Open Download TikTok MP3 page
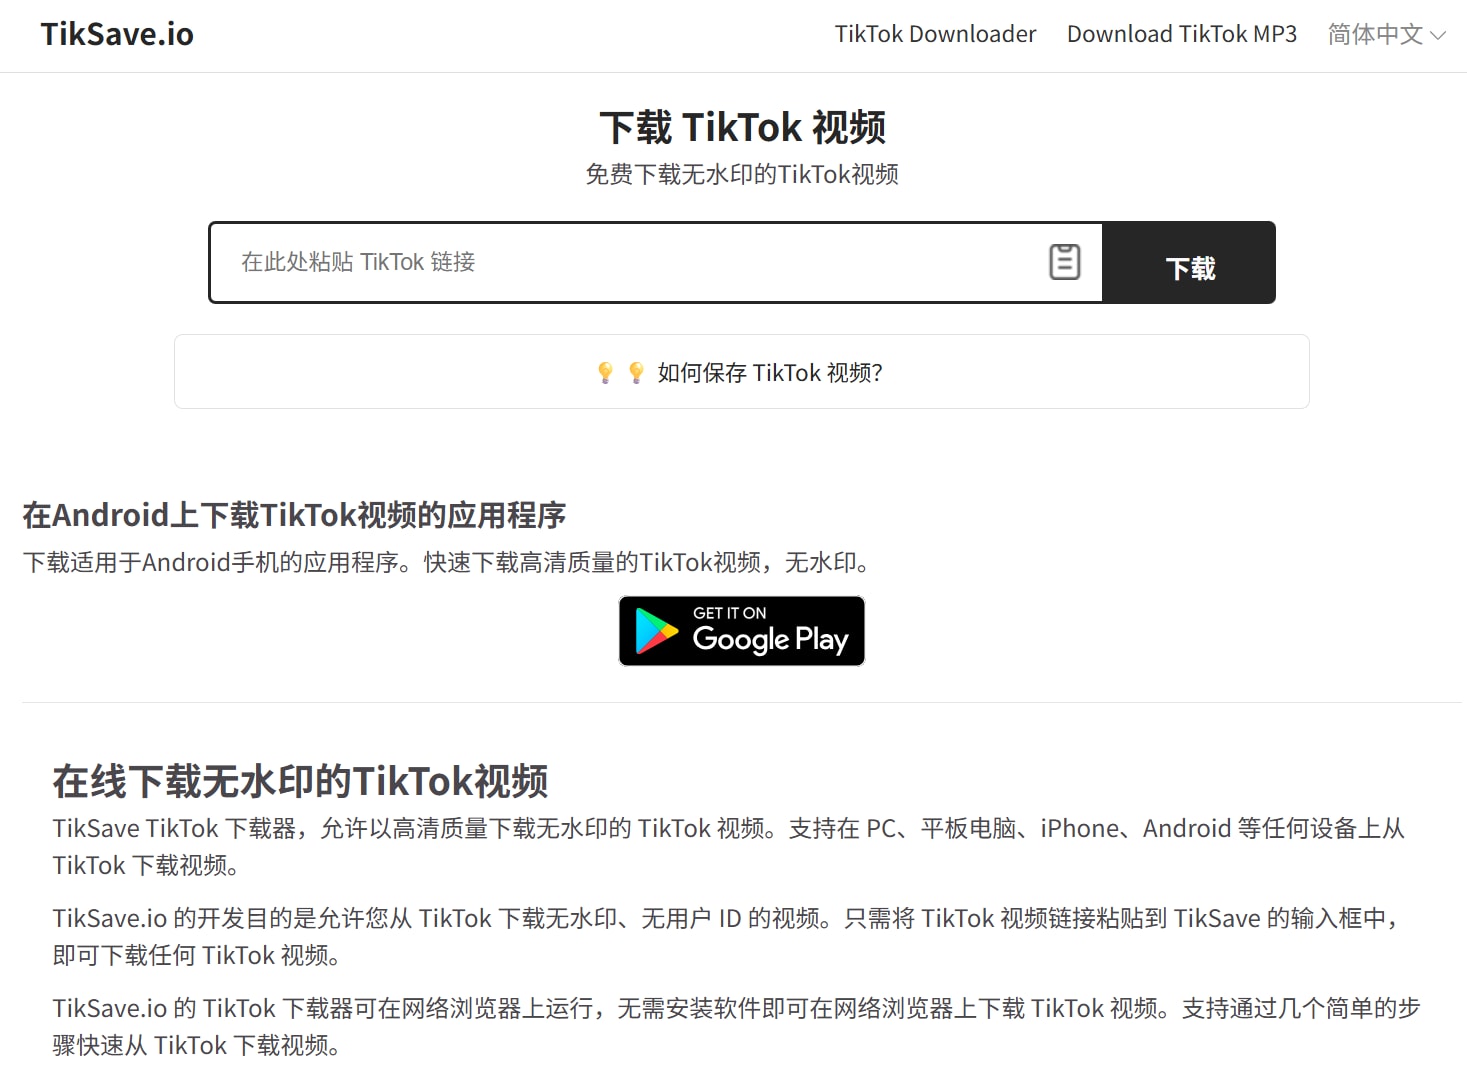 pos(1181,34)
